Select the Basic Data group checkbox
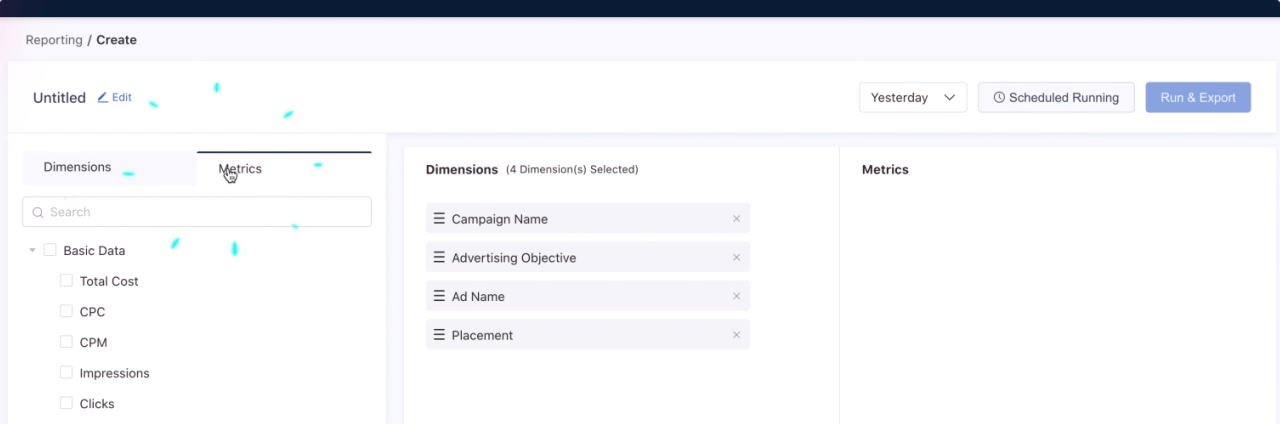 click(x=50, y=250)
